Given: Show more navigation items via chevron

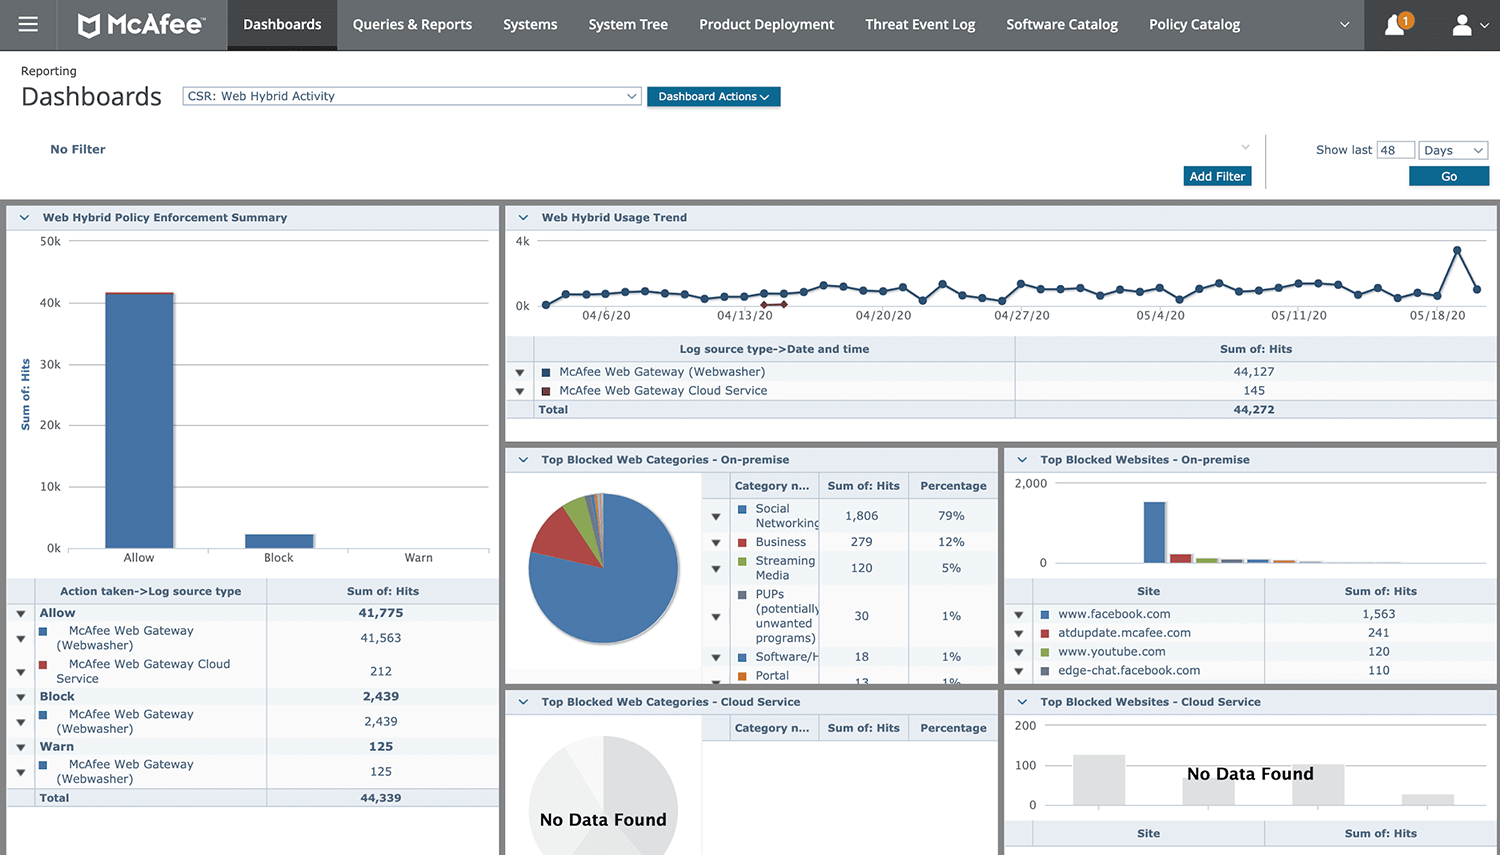Looking at the screenshot, I should click(x=1344, y=25).
